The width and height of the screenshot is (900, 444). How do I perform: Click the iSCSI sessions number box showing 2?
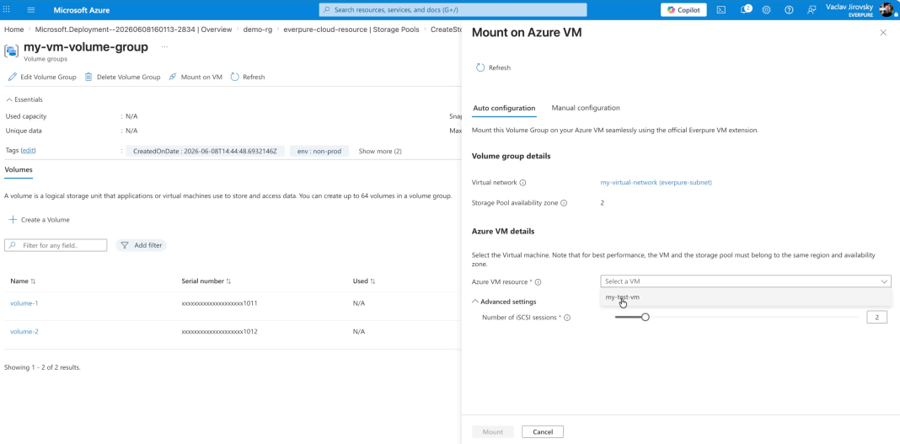(876, 318)
